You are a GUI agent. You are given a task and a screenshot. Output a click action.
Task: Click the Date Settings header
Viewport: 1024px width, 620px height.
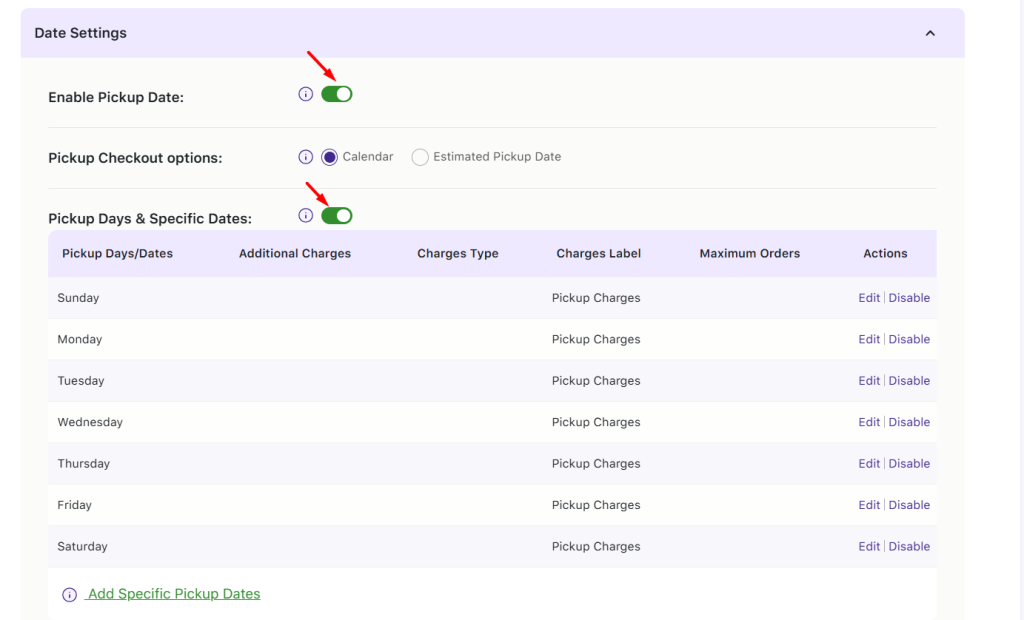(x=80, y=32)
